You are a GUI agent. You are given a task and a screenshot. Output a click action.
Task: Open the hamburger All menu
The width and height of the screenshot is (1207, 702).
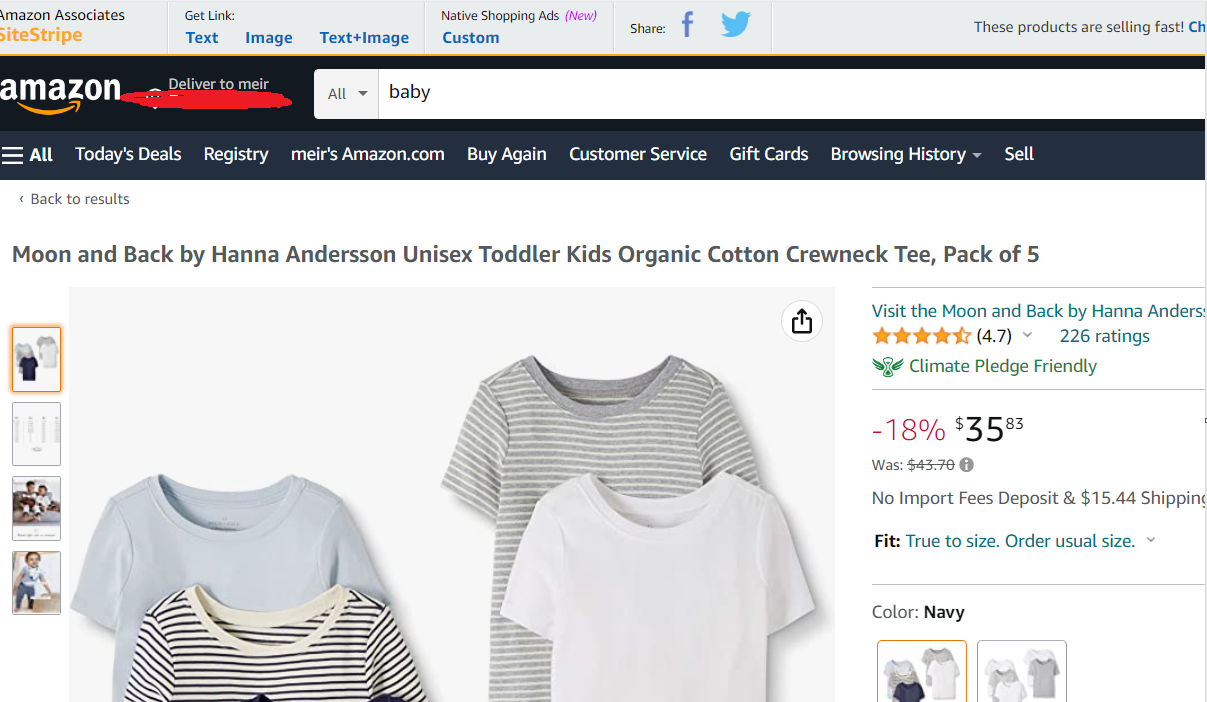coord(28,155)
